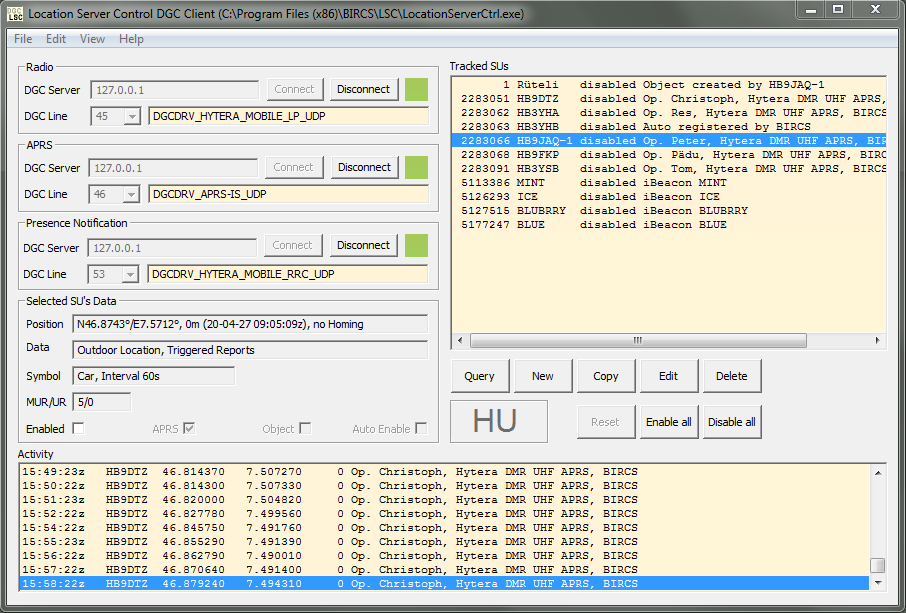This screenshot has width=906, height=613.
Task: Open the Radio DGC Line 45 dropdown
Action: coord(132,116)
